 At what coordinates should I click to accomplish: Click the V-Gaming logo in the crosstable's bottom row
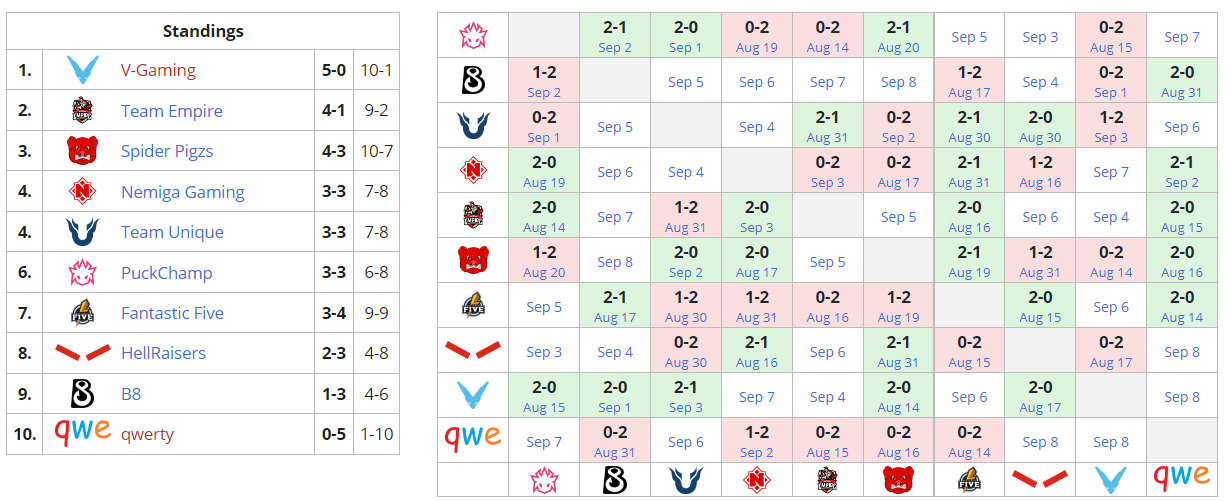click(1110, 480)
